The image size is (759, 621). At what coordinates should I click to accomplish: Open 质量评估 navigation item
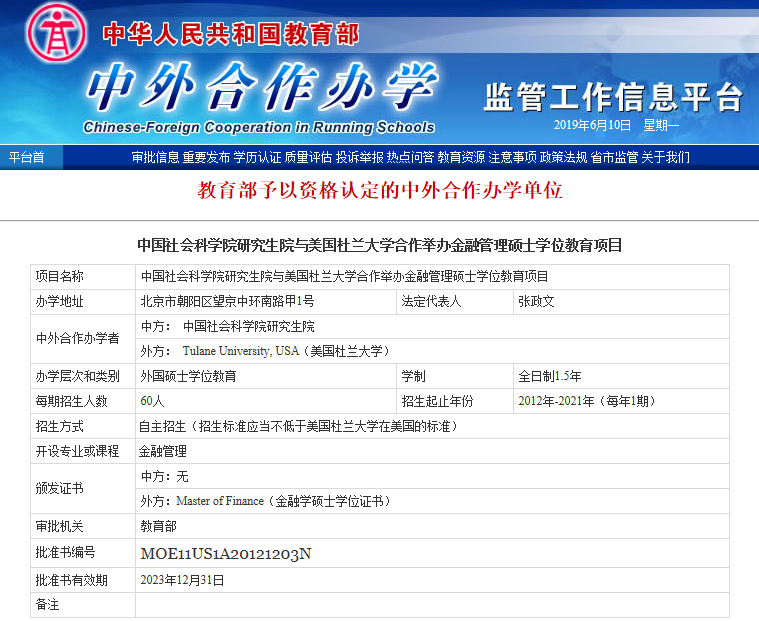(x=308, y=157)
